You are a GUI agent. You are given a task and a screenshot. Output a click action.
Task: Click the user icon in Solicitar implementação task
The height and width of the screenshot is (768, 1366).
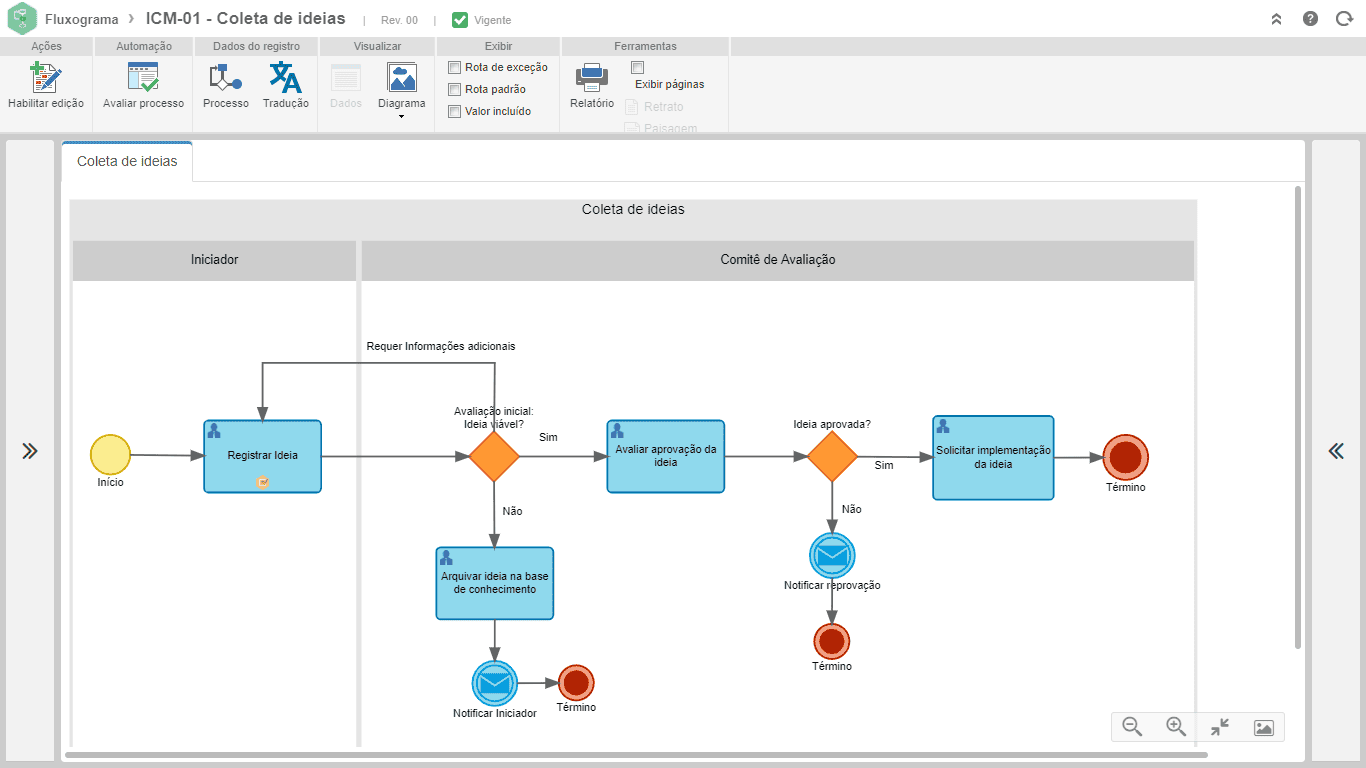943,426
